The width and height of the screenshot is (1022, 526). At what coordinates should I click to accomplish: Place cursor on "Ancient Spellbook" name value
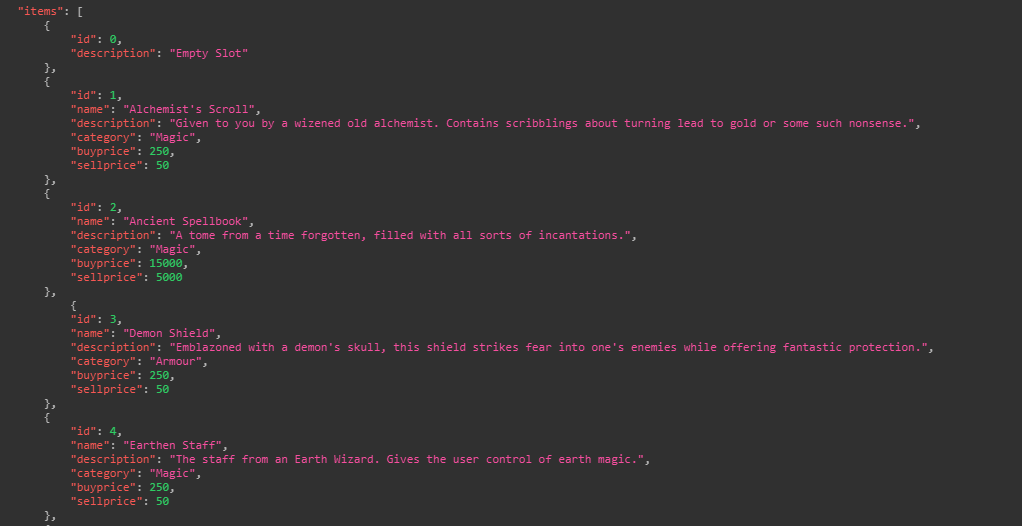point(186,221)
